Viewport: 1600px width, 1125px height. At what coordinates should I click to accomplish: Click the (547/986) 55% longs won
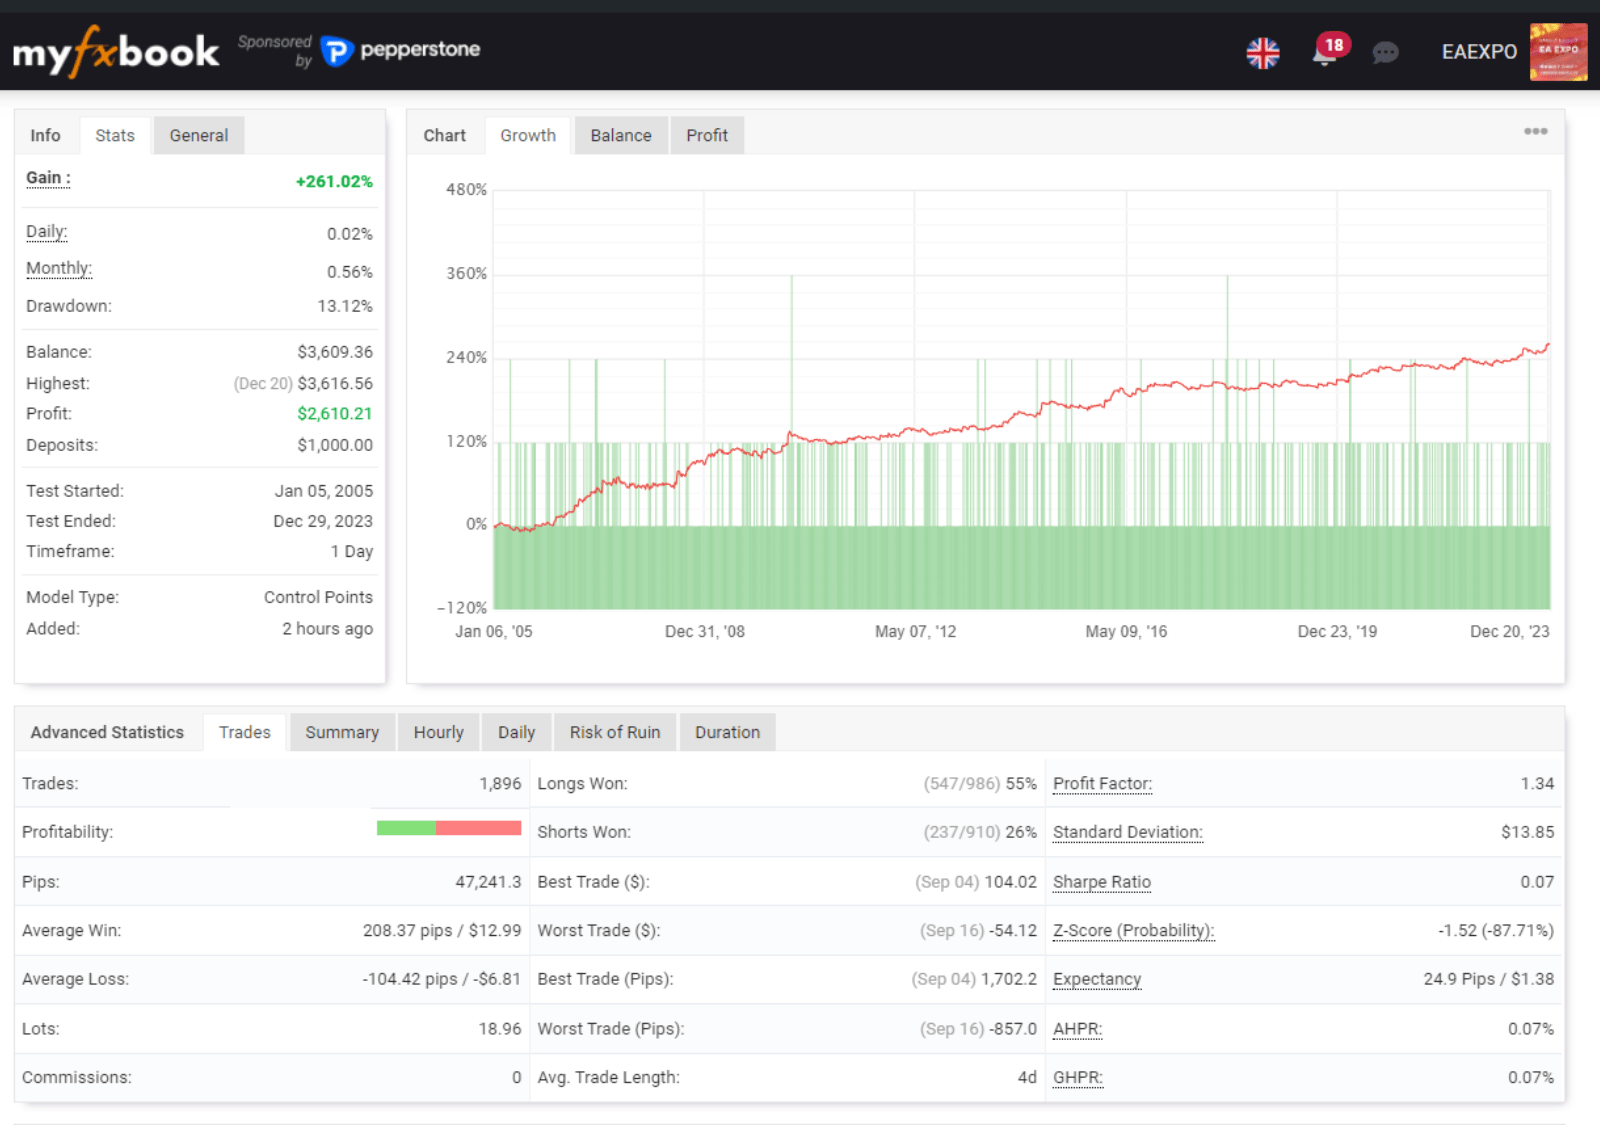(980, 784)
